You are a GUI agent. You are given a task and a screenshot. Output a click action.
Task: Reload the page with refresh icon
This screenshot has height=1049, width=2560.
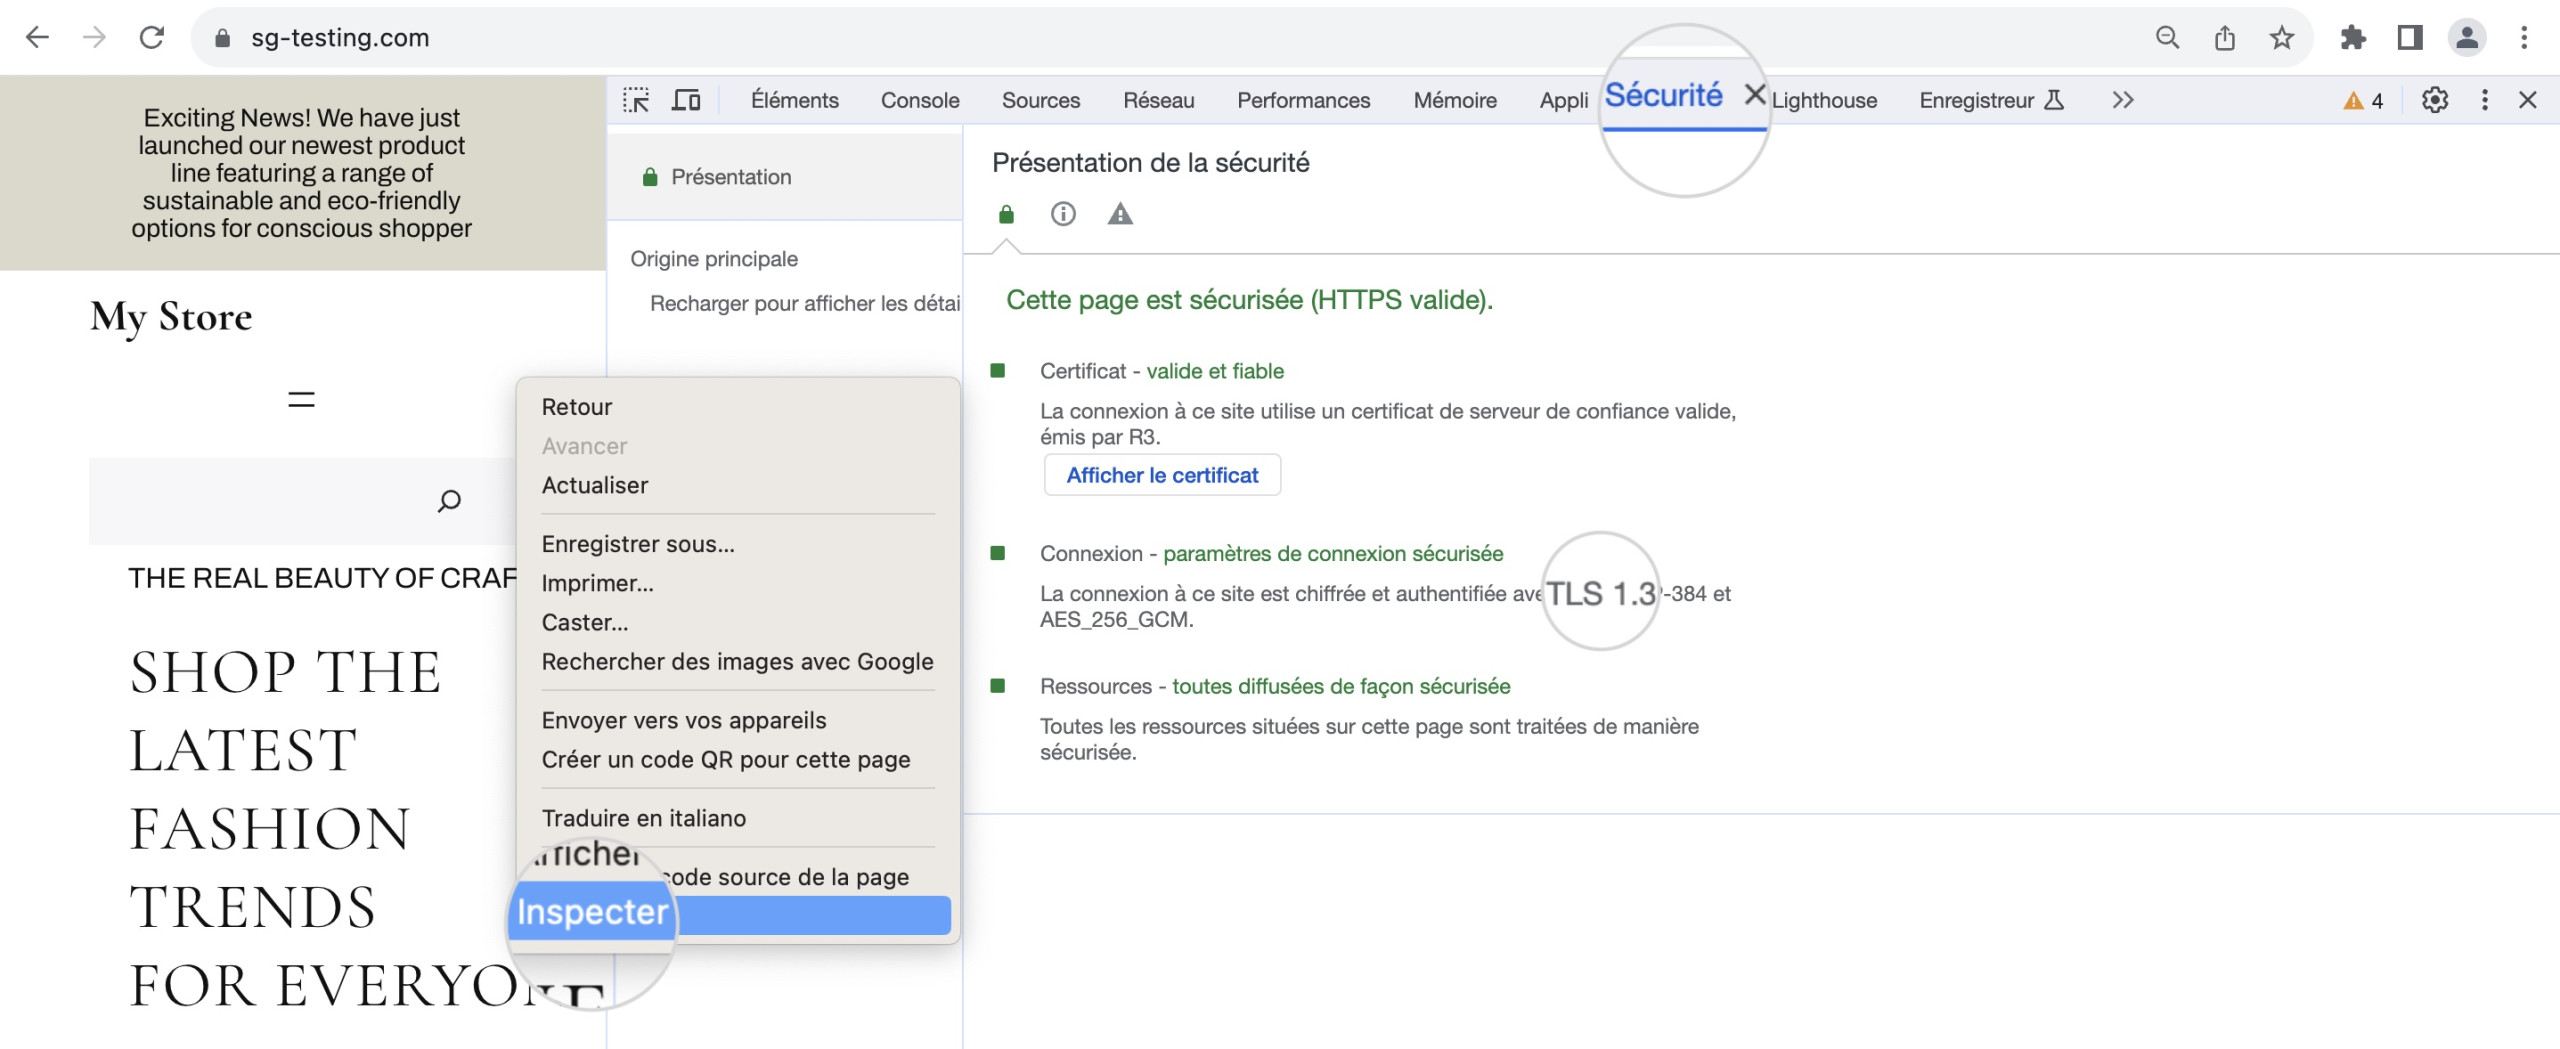click(x=152, y=38)
